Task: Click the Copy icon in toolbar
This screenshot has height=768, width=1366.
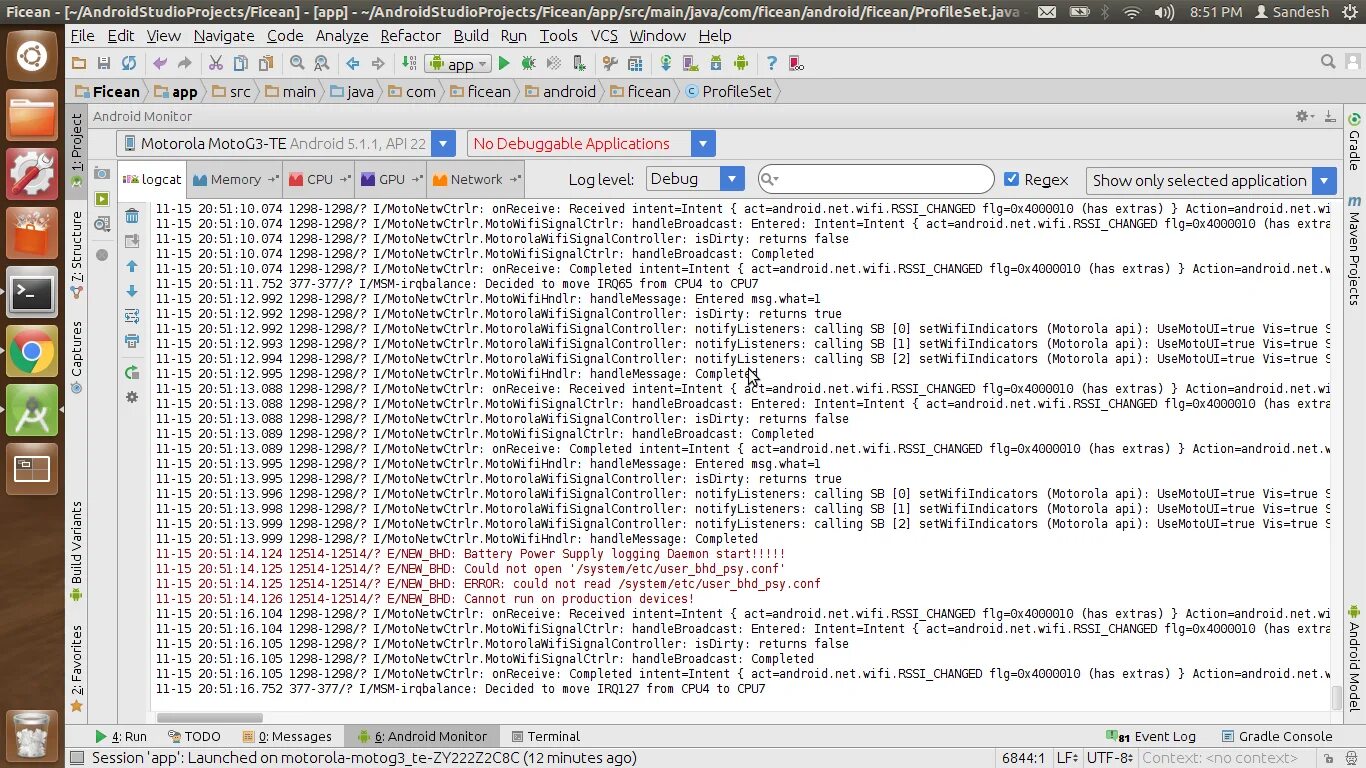Action: point(240,63)
